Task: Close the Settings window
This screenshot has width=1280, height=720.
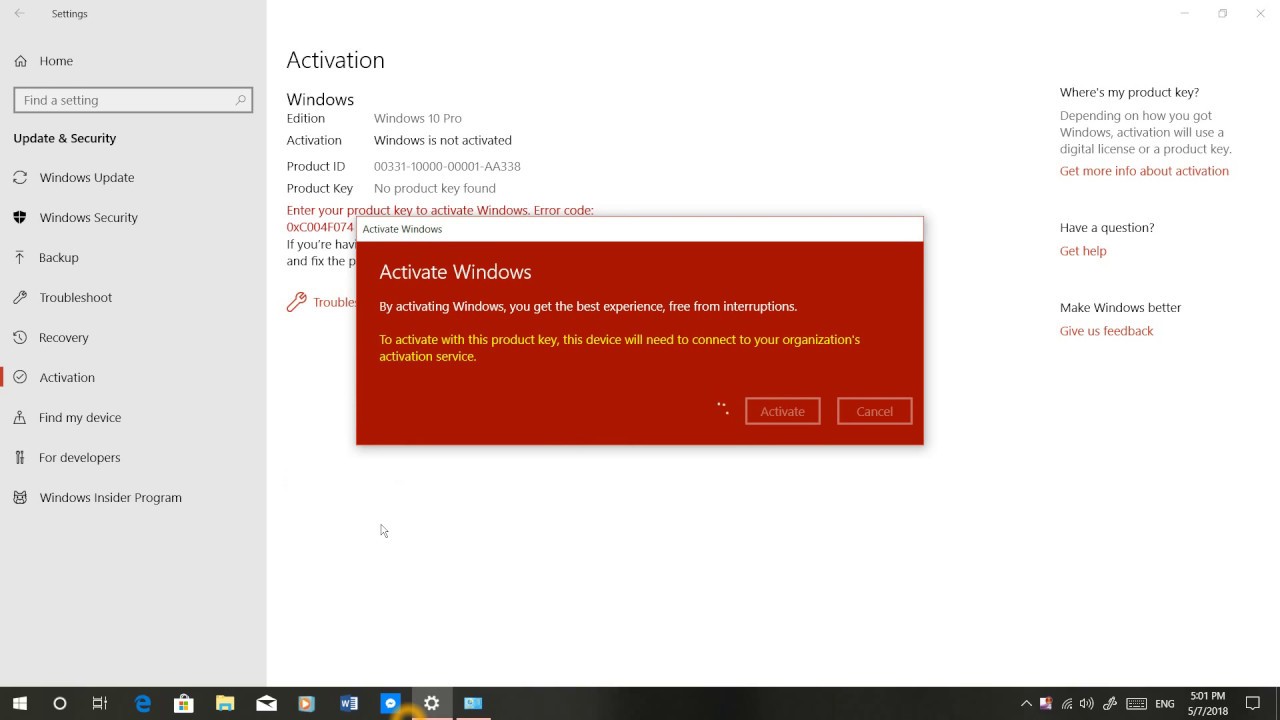Action: click(x=1260, y=14)
